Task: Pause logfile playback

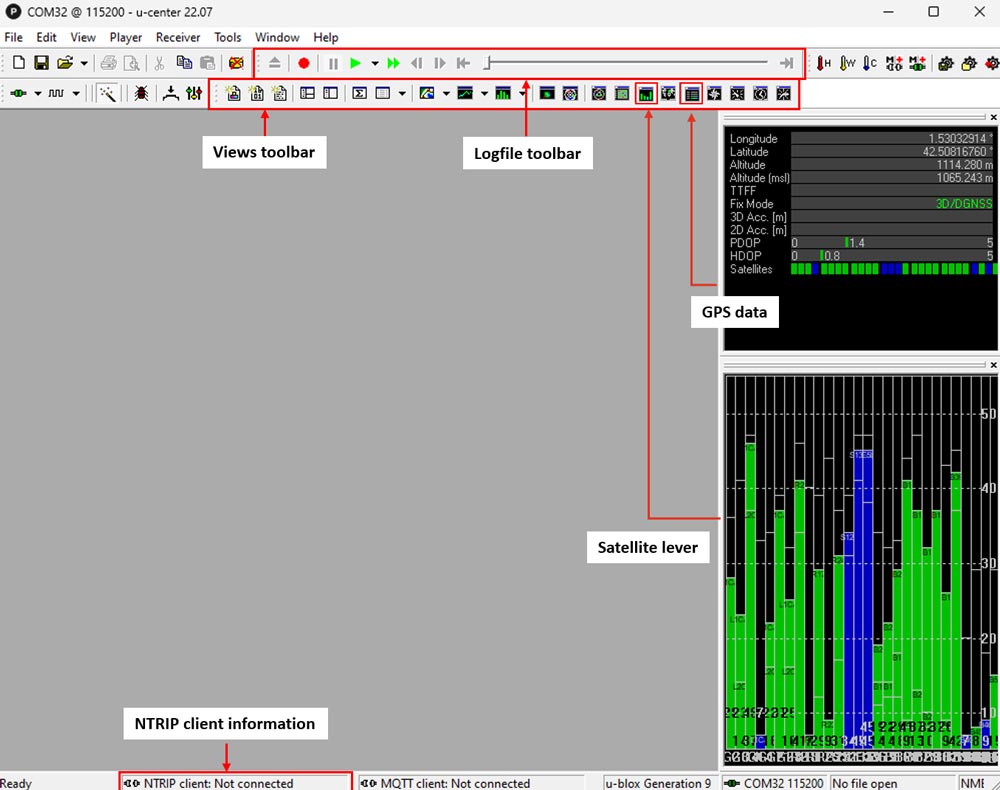Action: 333,63
